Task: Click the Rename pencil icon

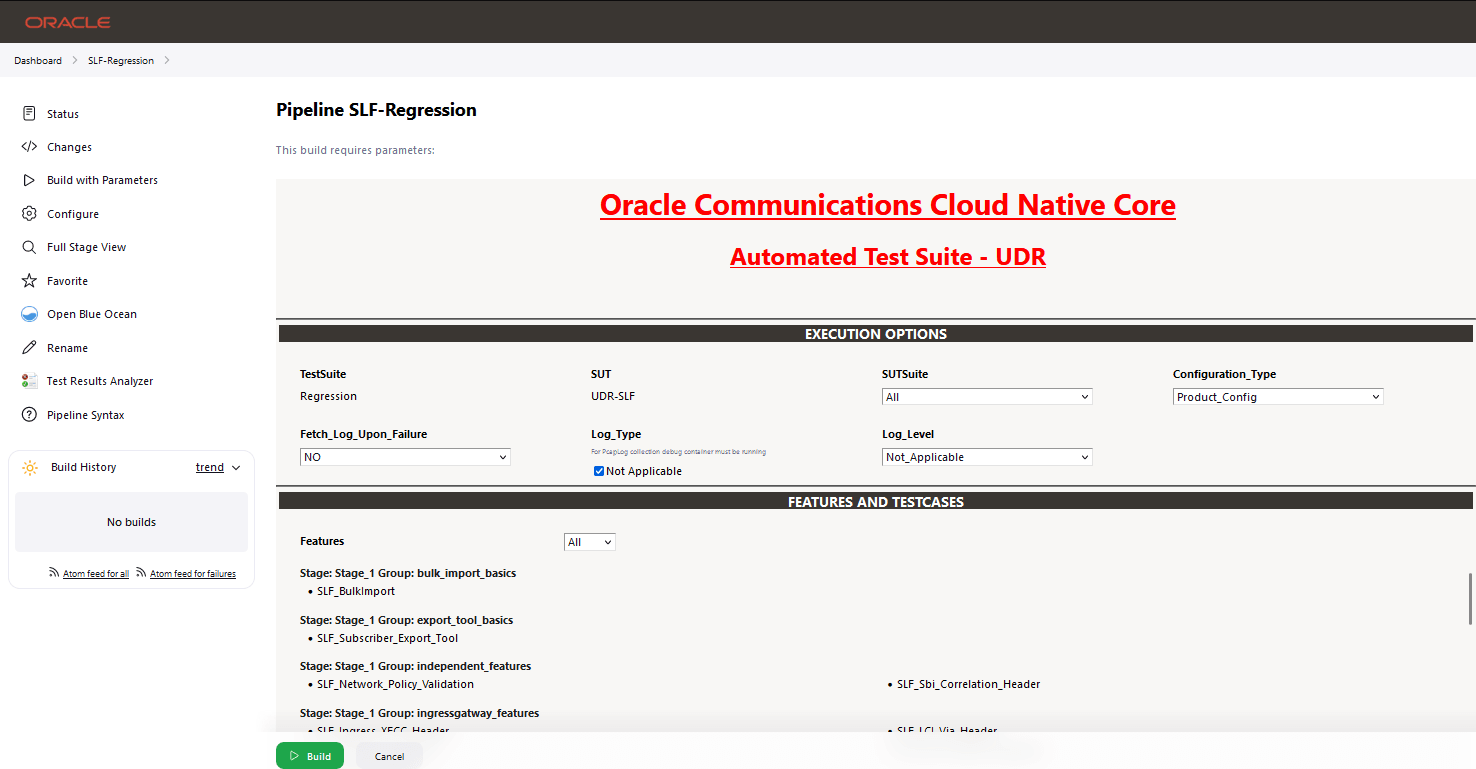Action: click(29, 348)
